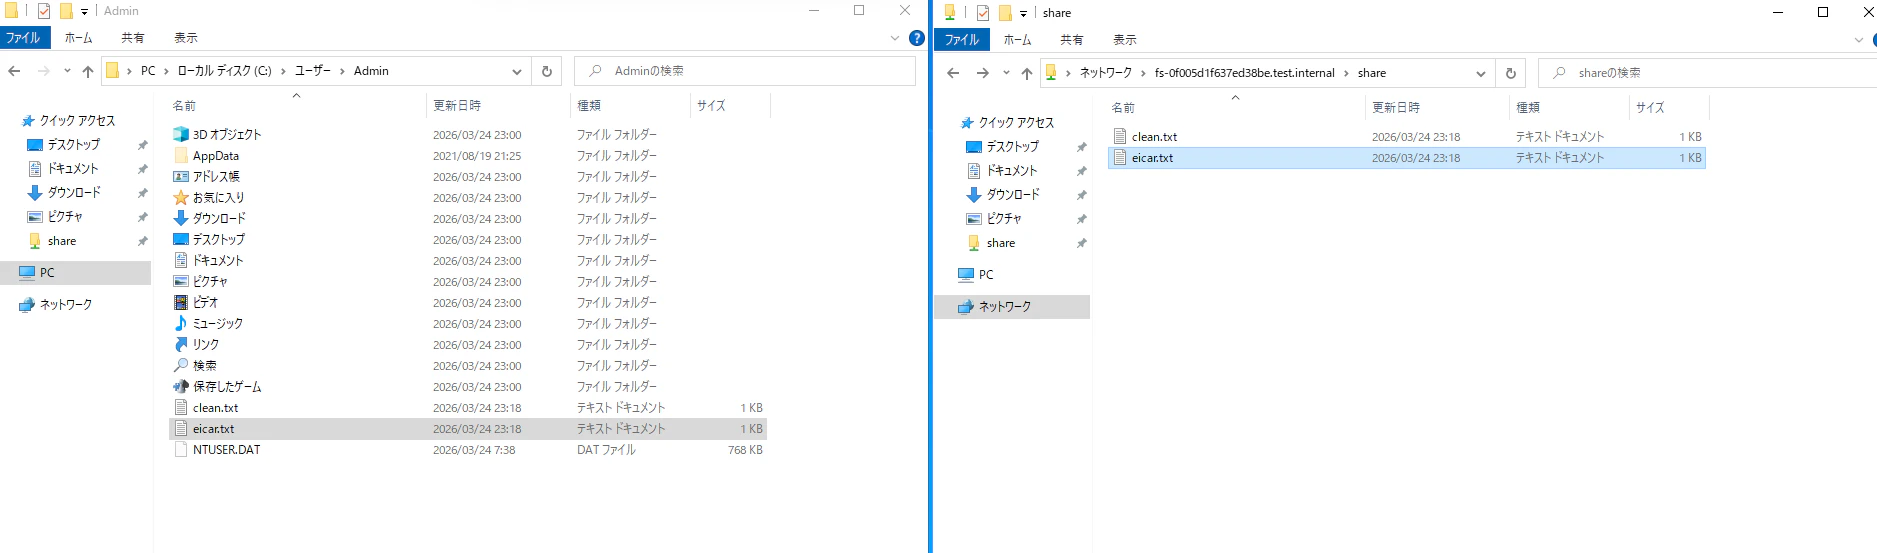Expand the address history dropdown in Admin window
Screen dimensions: 1877x553
[517, 71]
